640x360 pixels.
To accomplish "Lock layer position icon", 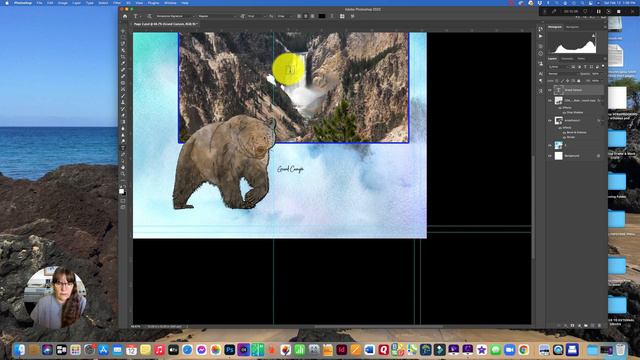I will click(567, 81).
